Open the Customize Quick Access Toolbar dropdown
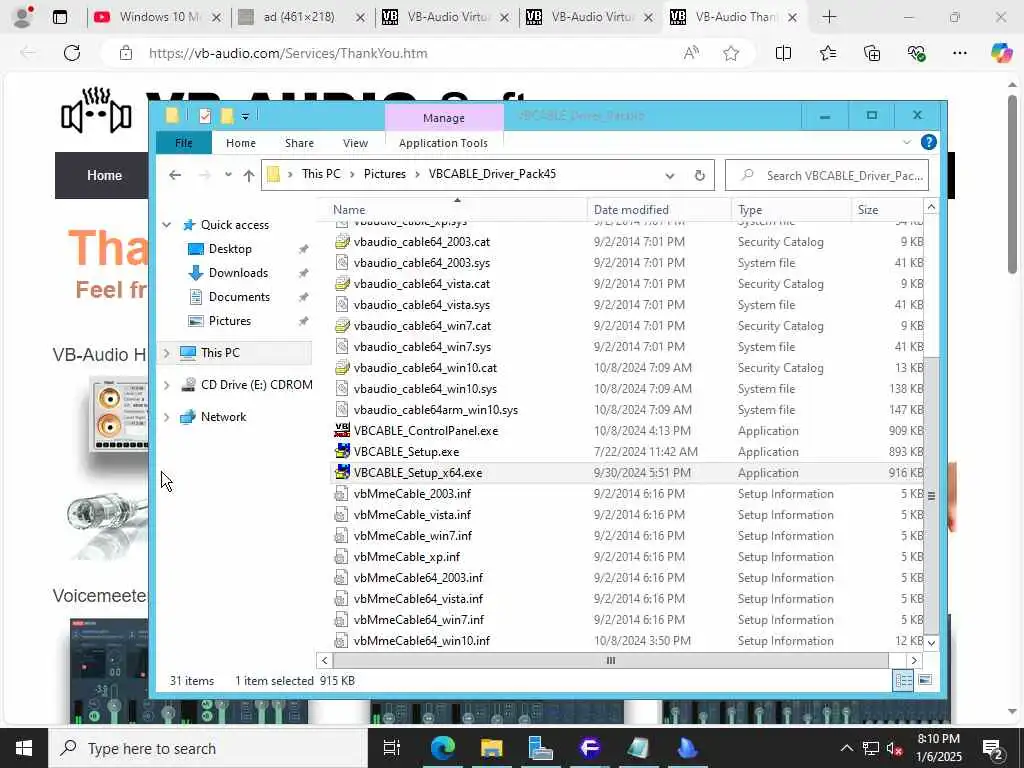This screenshot has height=768, width=1024. (245, 117)
